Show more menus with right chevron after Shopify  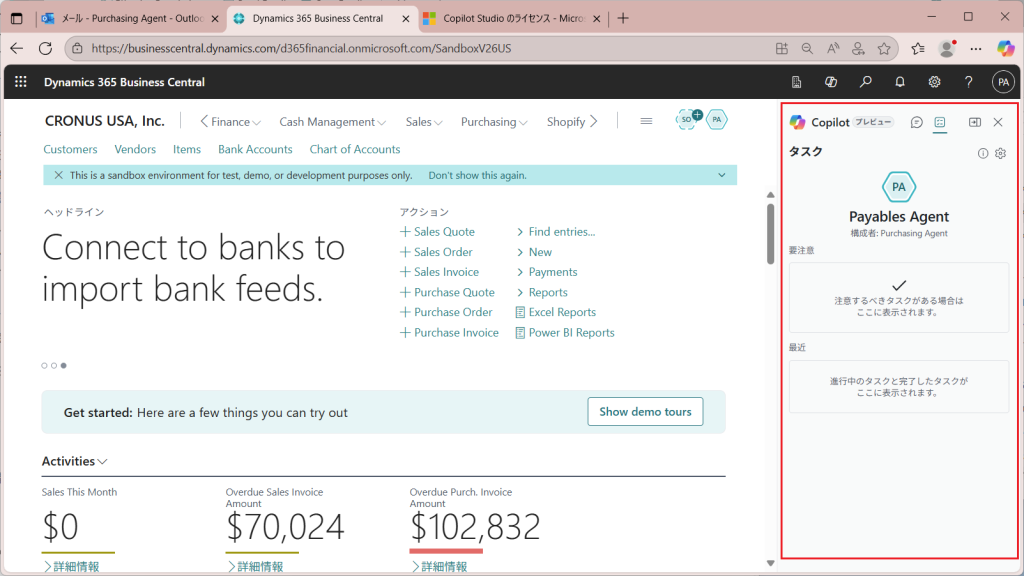coord(594,121)
